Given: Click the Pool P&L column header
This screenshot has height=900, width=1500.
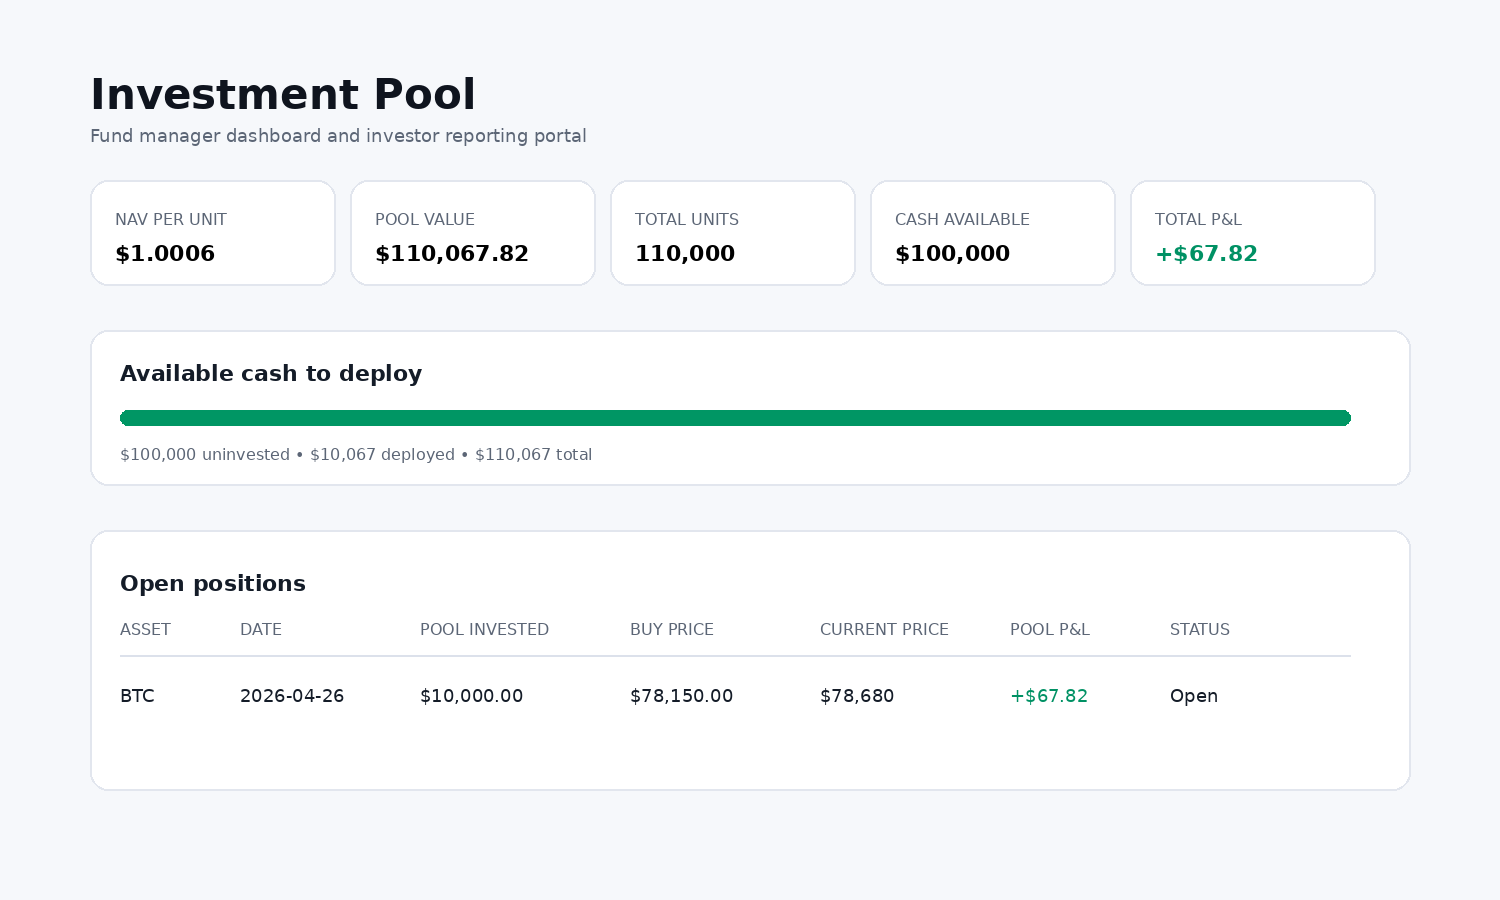Looking at the screenshot, I should pos(1050,630).
